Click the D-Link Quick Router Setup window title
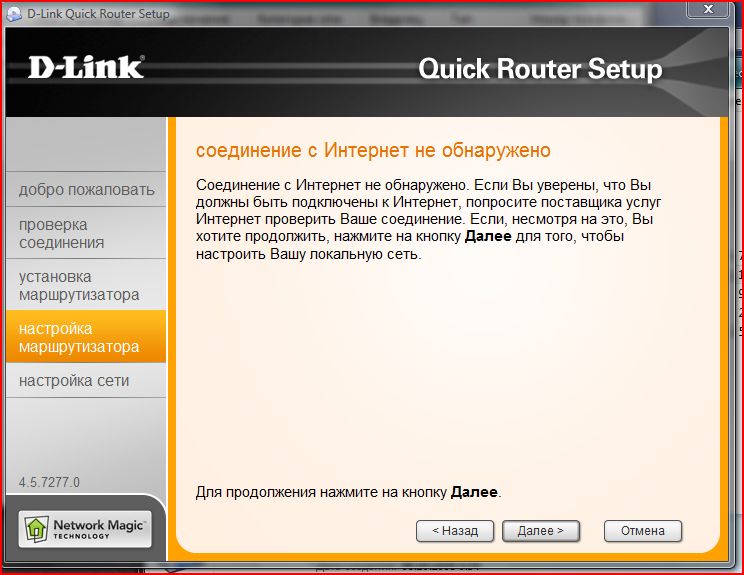This screenshot has height=575, width=744. click(98, 14)
